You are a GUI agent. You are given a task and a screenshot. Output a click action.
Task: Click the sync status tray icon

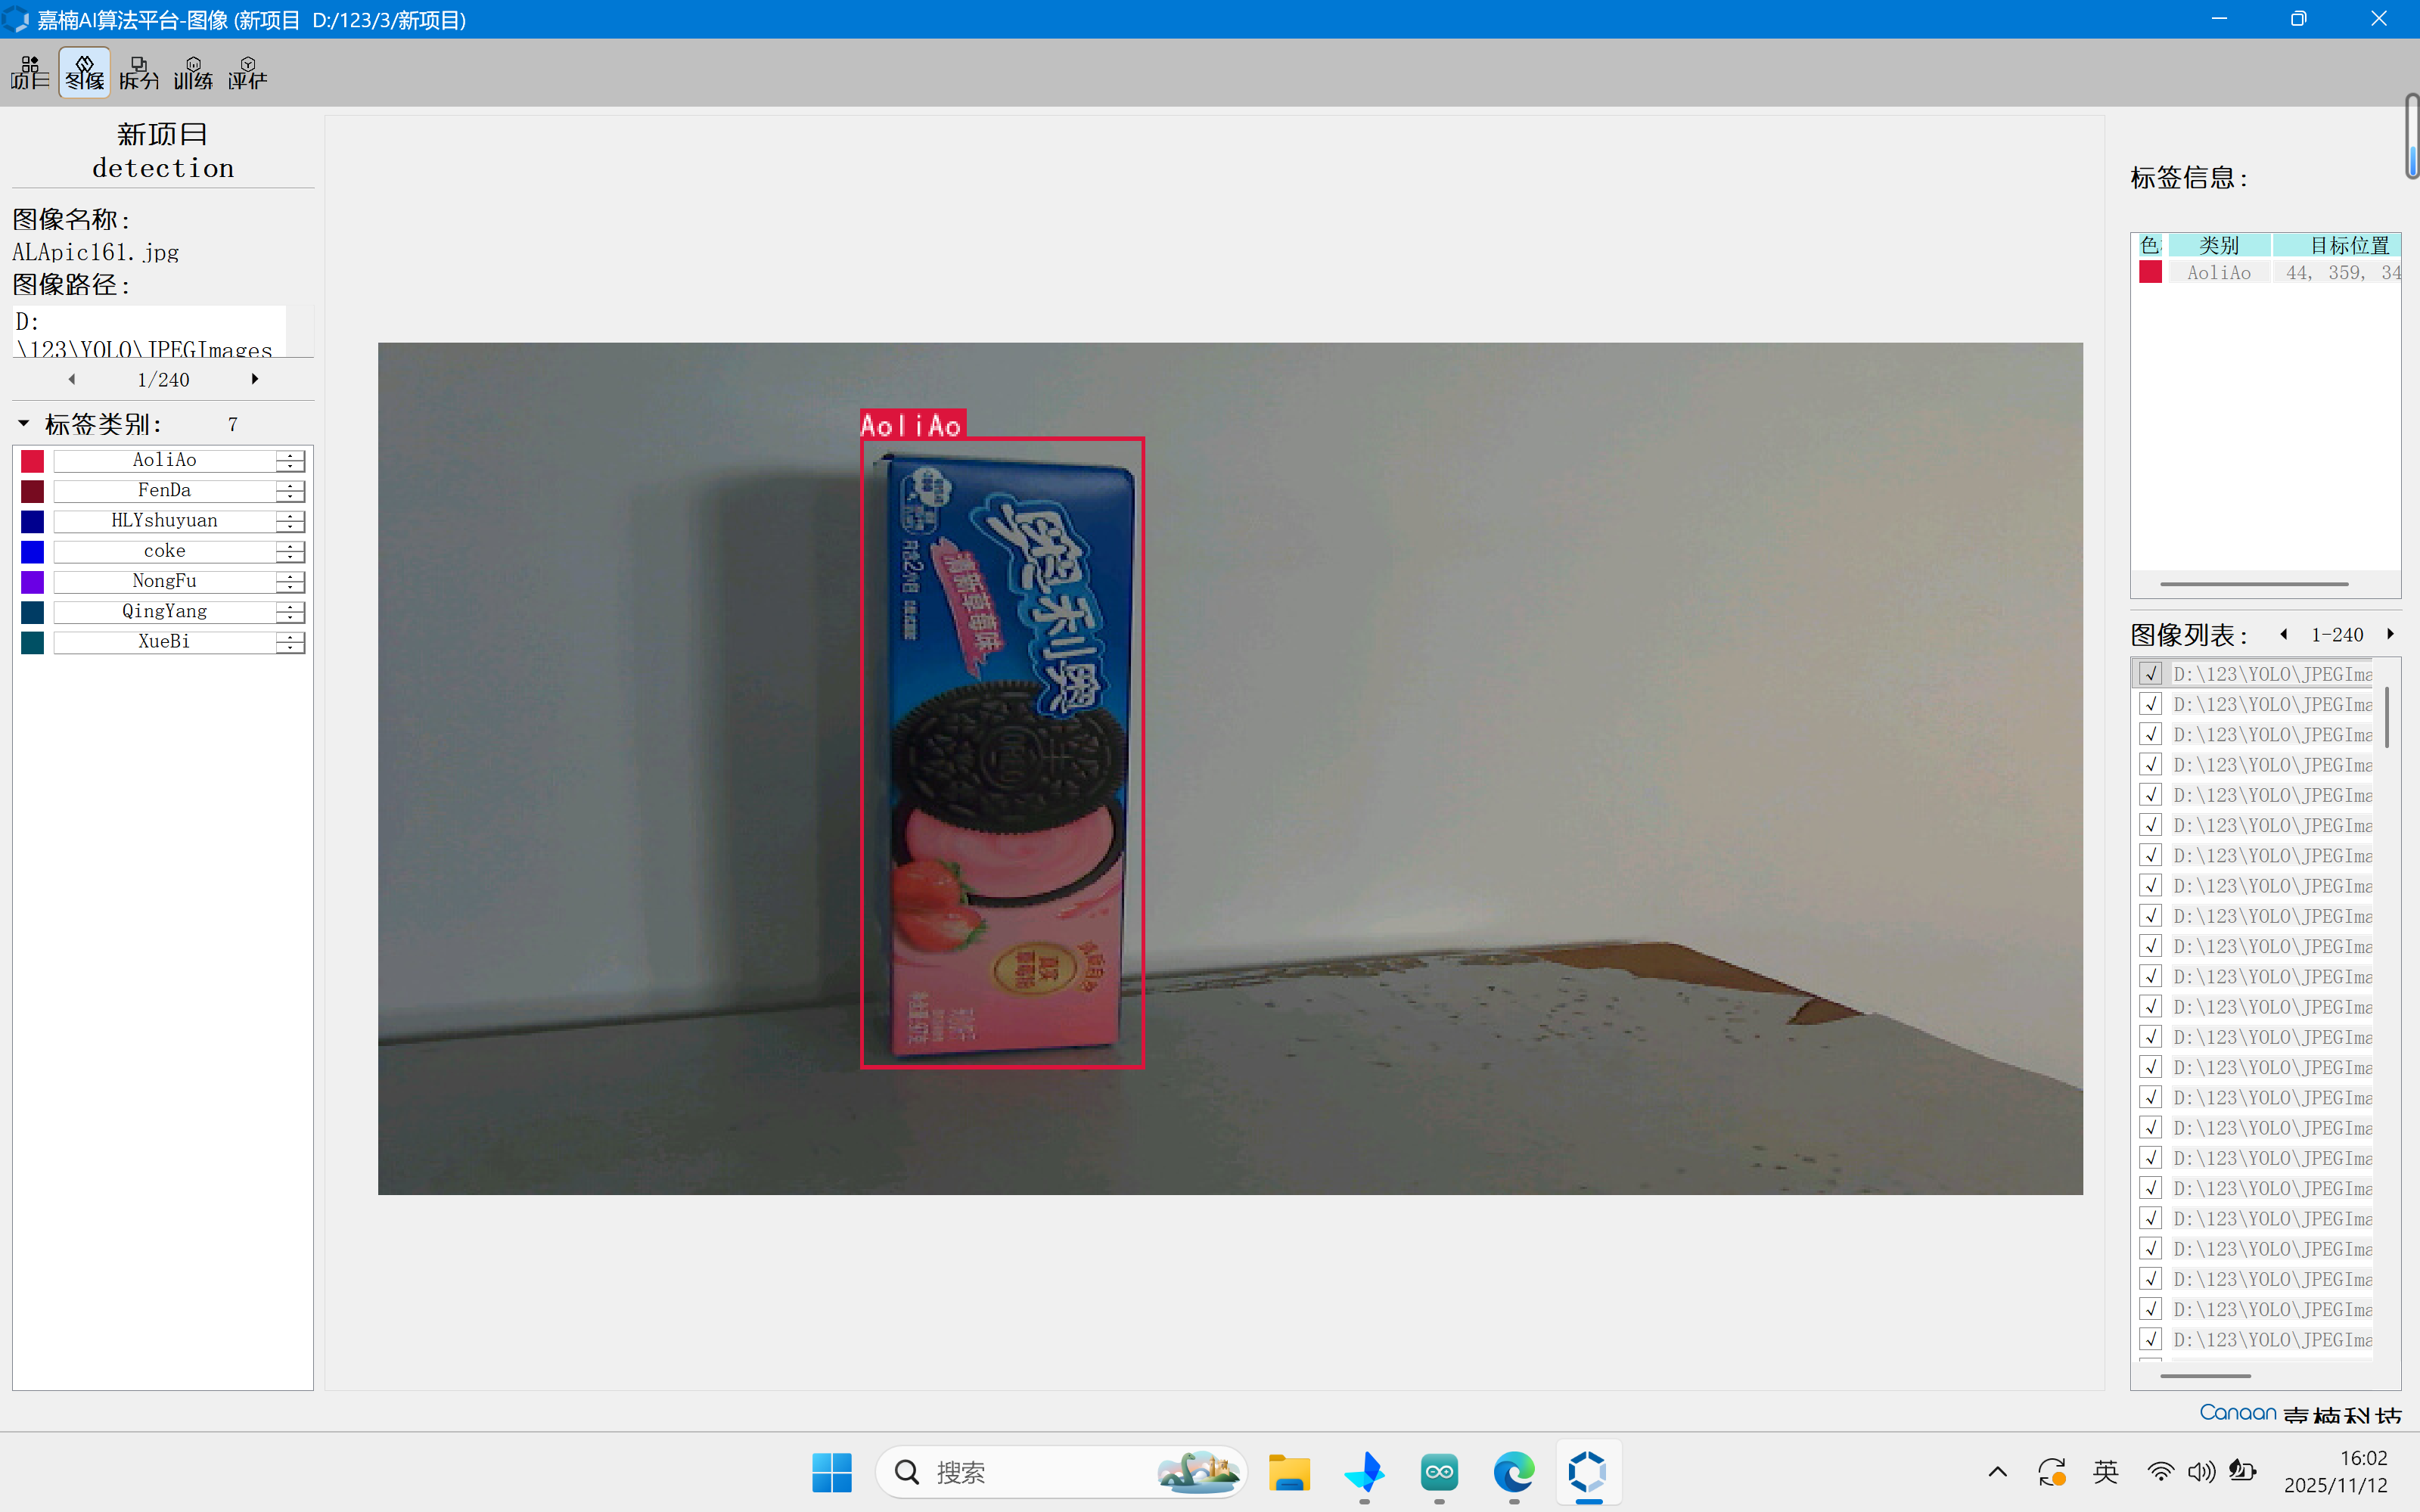[x=2052, y=1472]
